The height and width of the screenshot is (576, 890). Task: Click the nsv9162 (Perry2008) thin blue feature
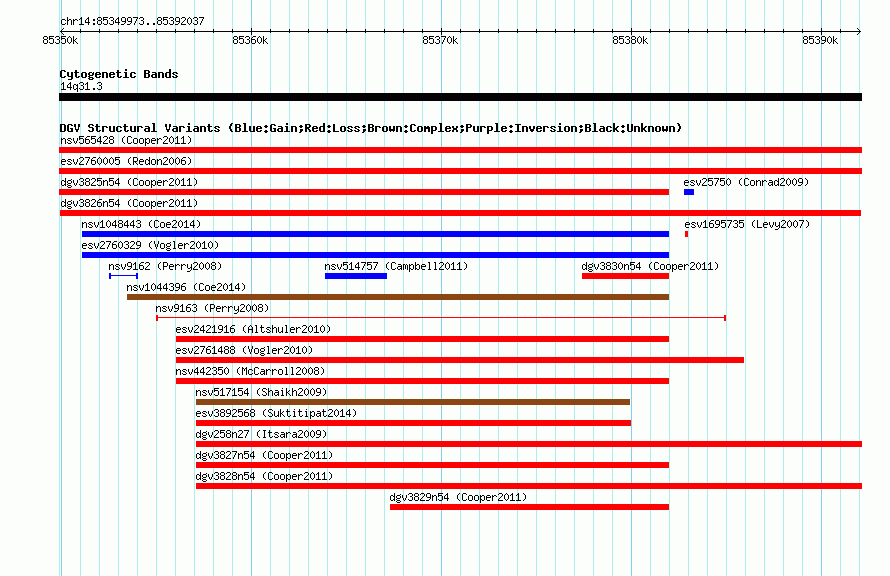[123, 276]
